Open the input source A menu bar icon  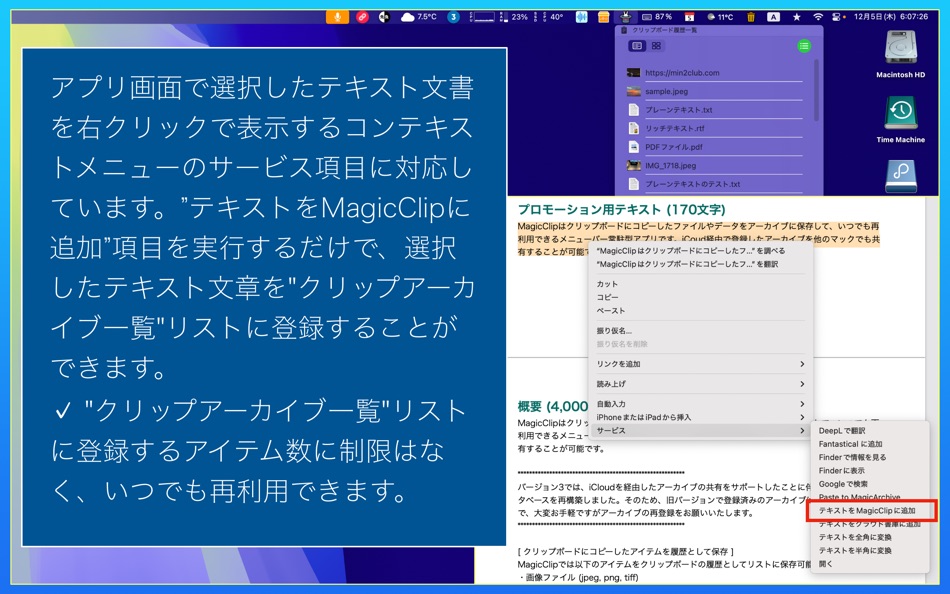774,17
